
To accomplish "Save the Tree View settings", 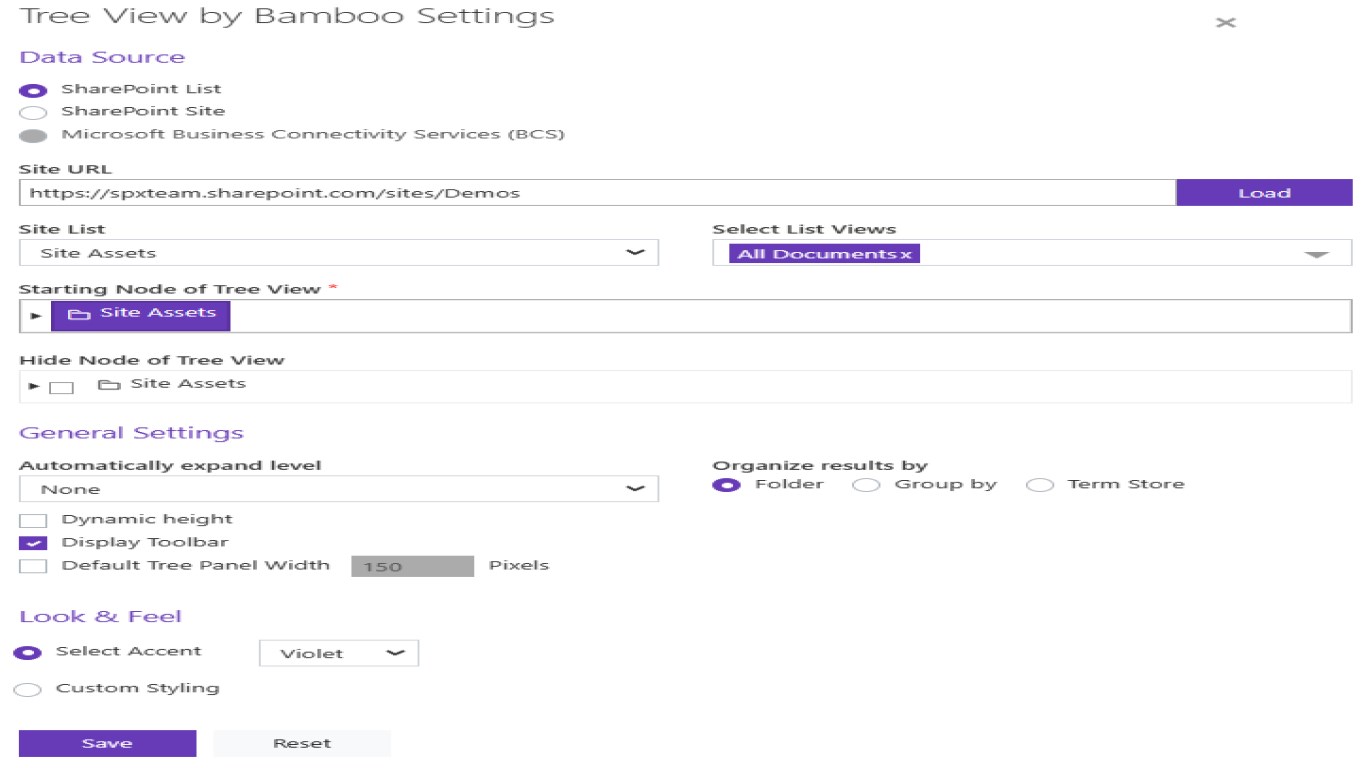I will click(x=107, y=743).
